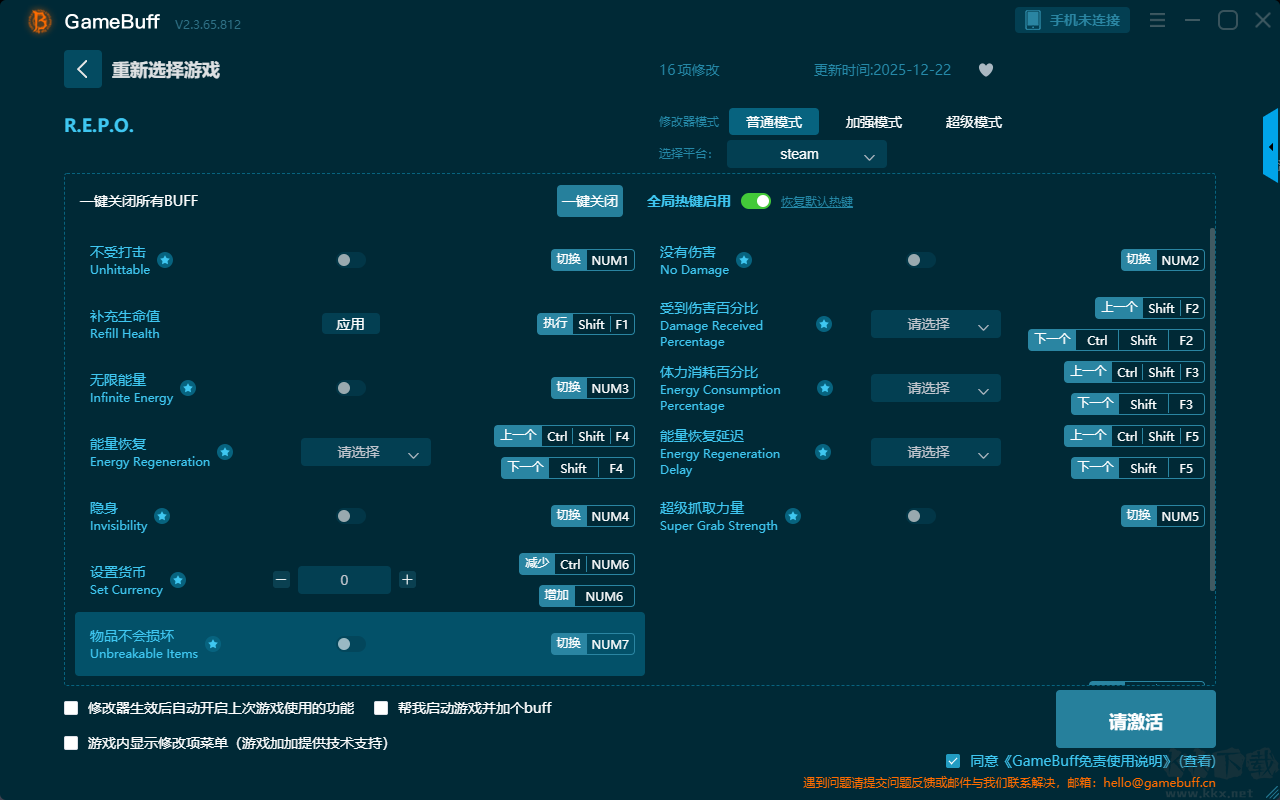
Task: Click the 重新选择游戏 label
Action: coord(166,70)
